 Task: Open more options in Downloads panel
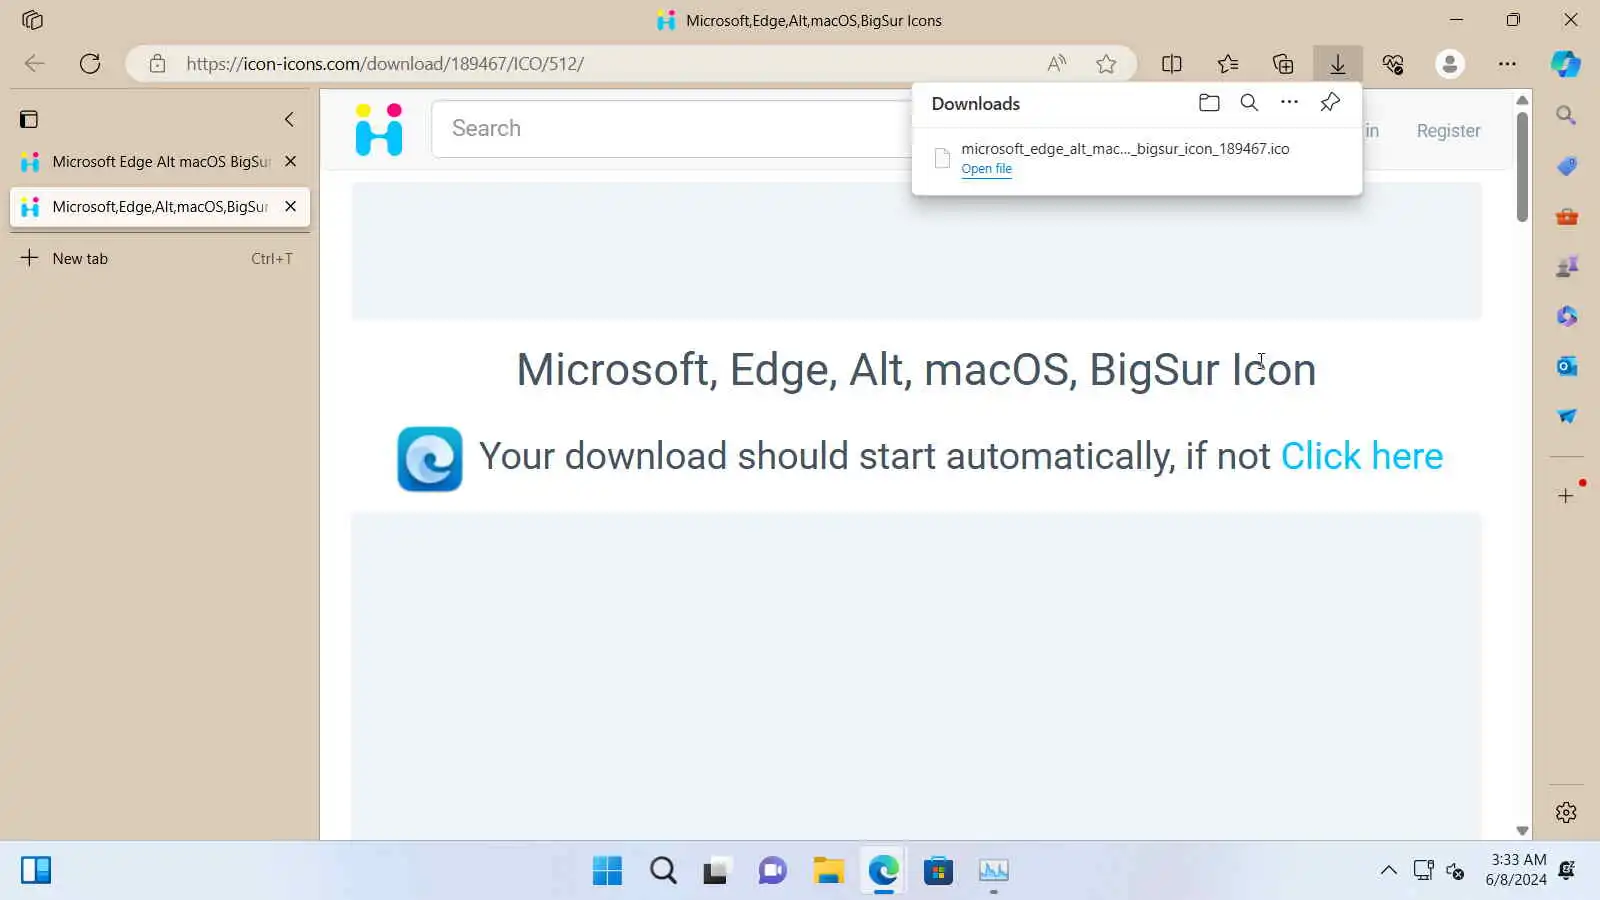coord(1290,103)
